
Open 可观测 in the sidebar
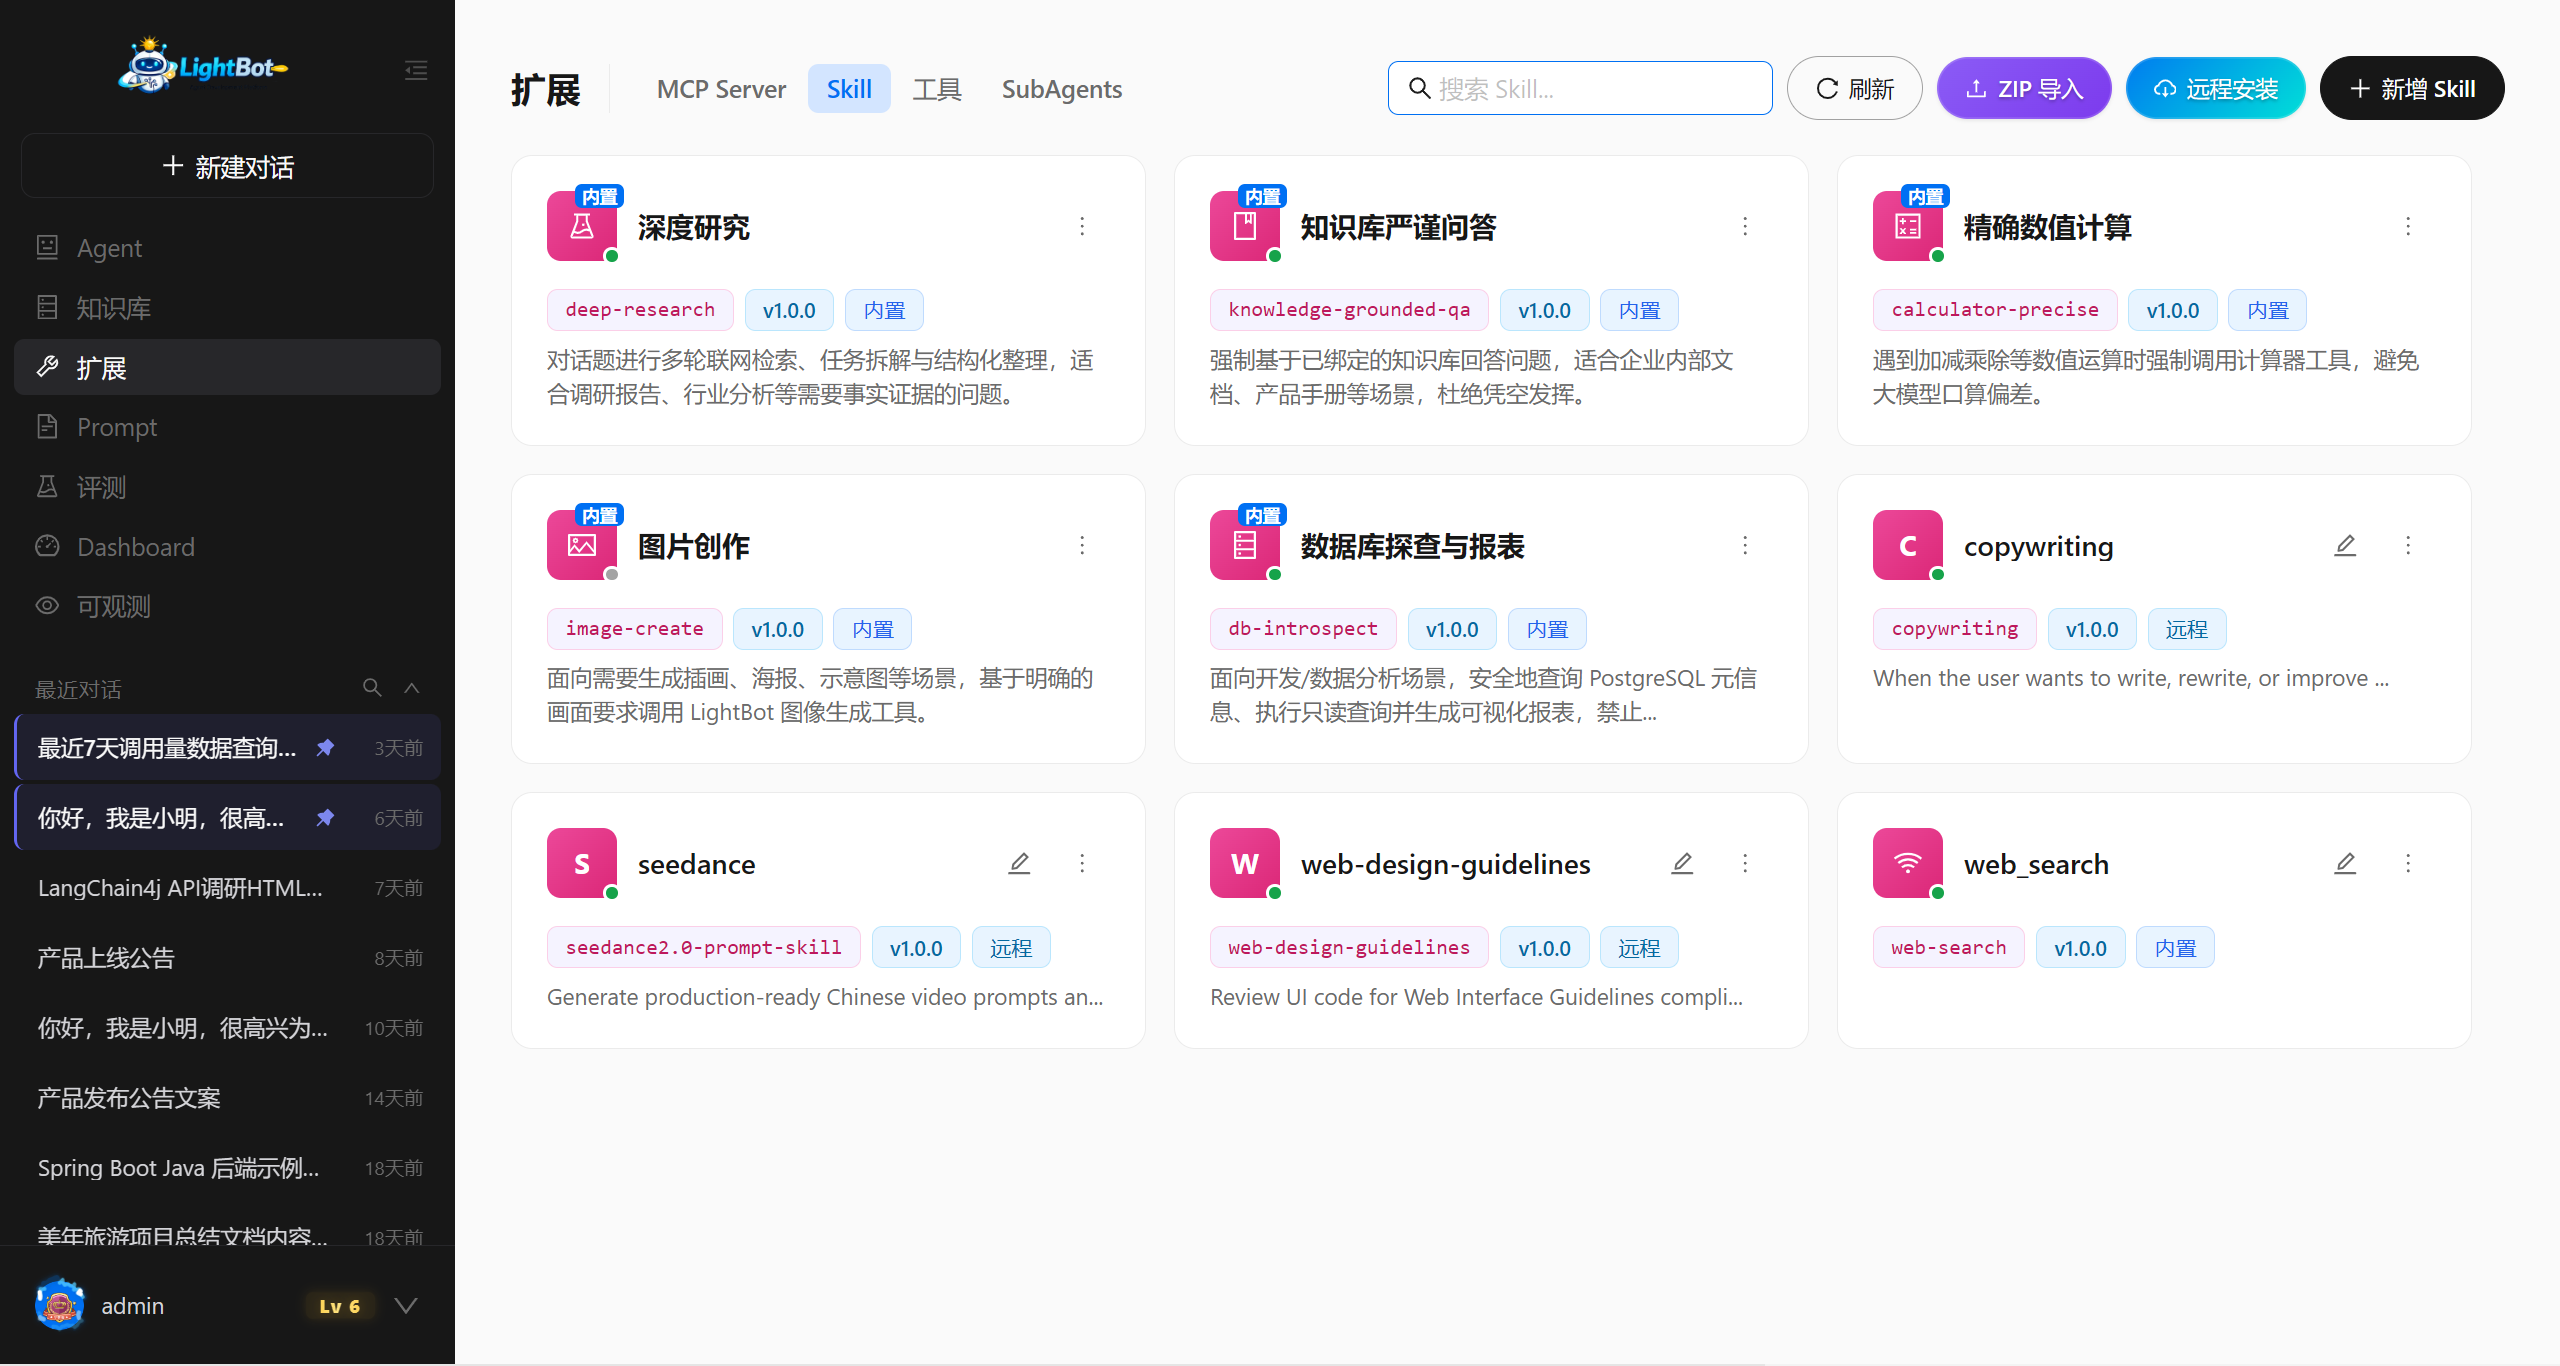coord(228,606)
